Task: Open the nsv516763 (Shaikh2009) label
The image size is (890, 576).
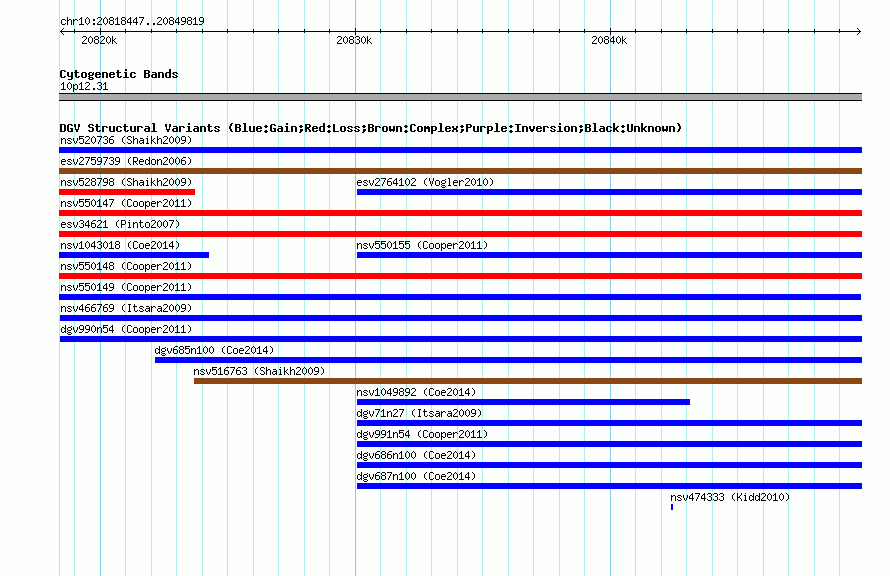Action: click(259, 371)
